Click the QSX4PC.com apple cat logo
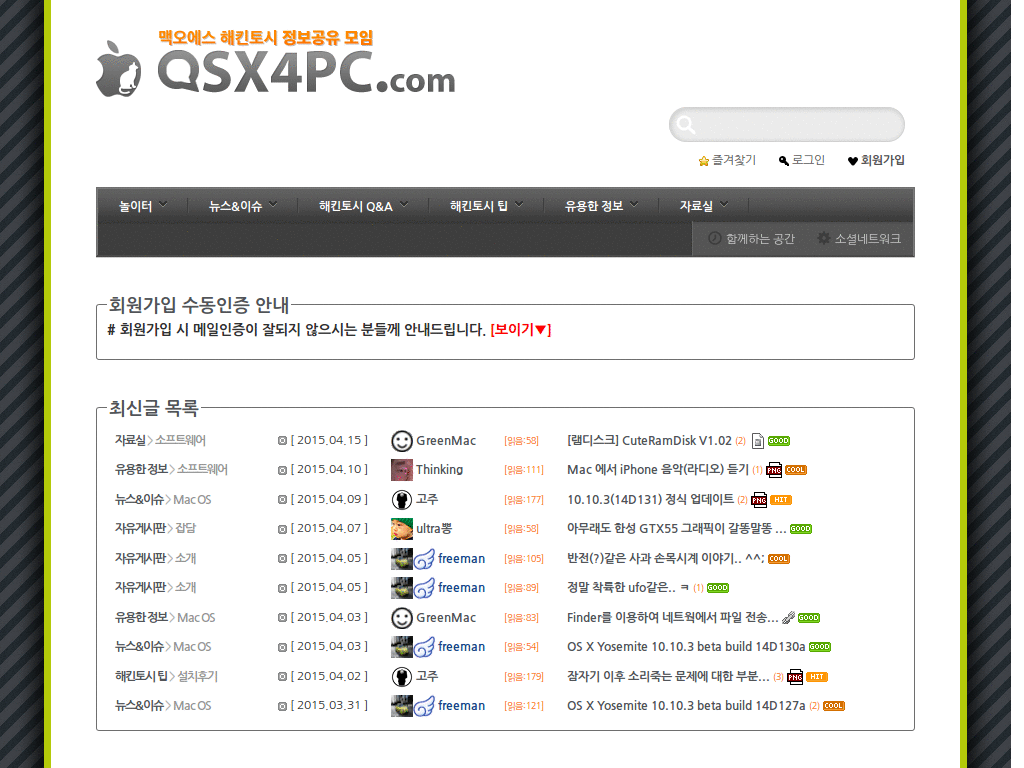Viewport: 1024px width, 768px height. coord(119,69)
